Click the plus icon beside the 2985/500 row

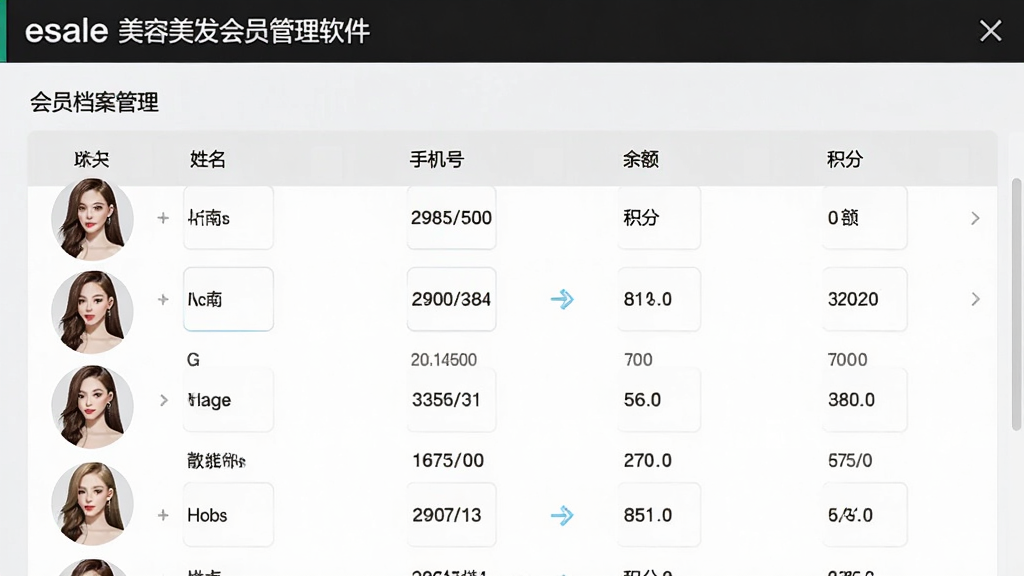(x=163, y=218)
